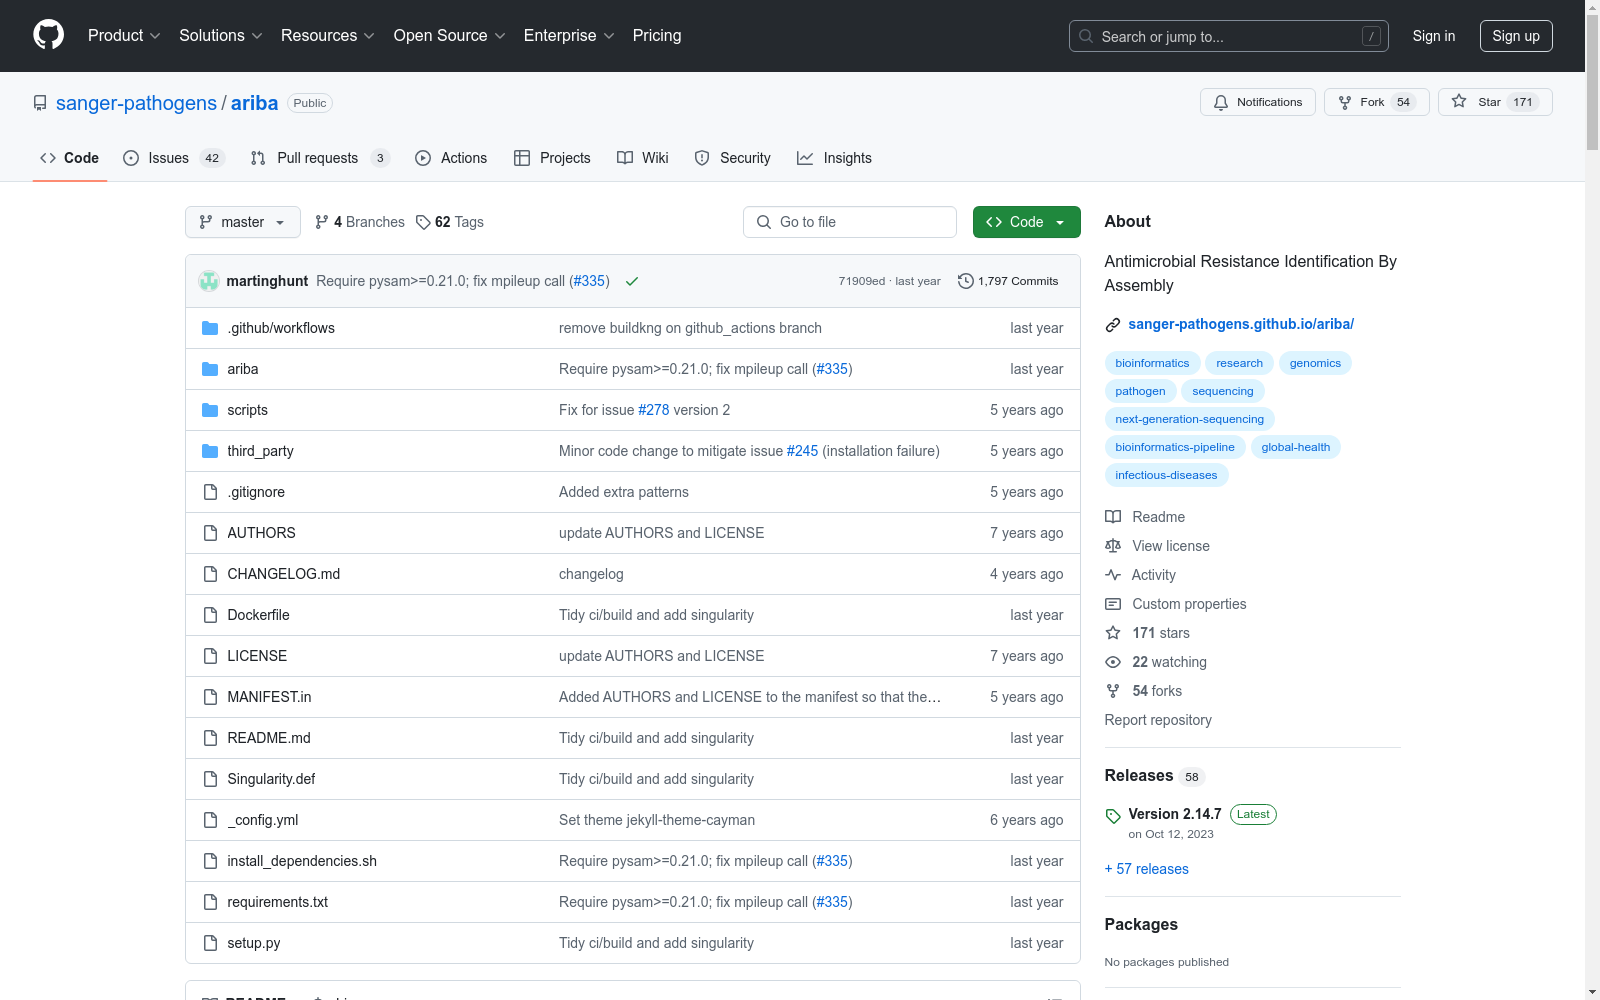Click the tag icon next to Version 2.14.7
This screenshot has width=1600, height=1000.
point(1113,816)
